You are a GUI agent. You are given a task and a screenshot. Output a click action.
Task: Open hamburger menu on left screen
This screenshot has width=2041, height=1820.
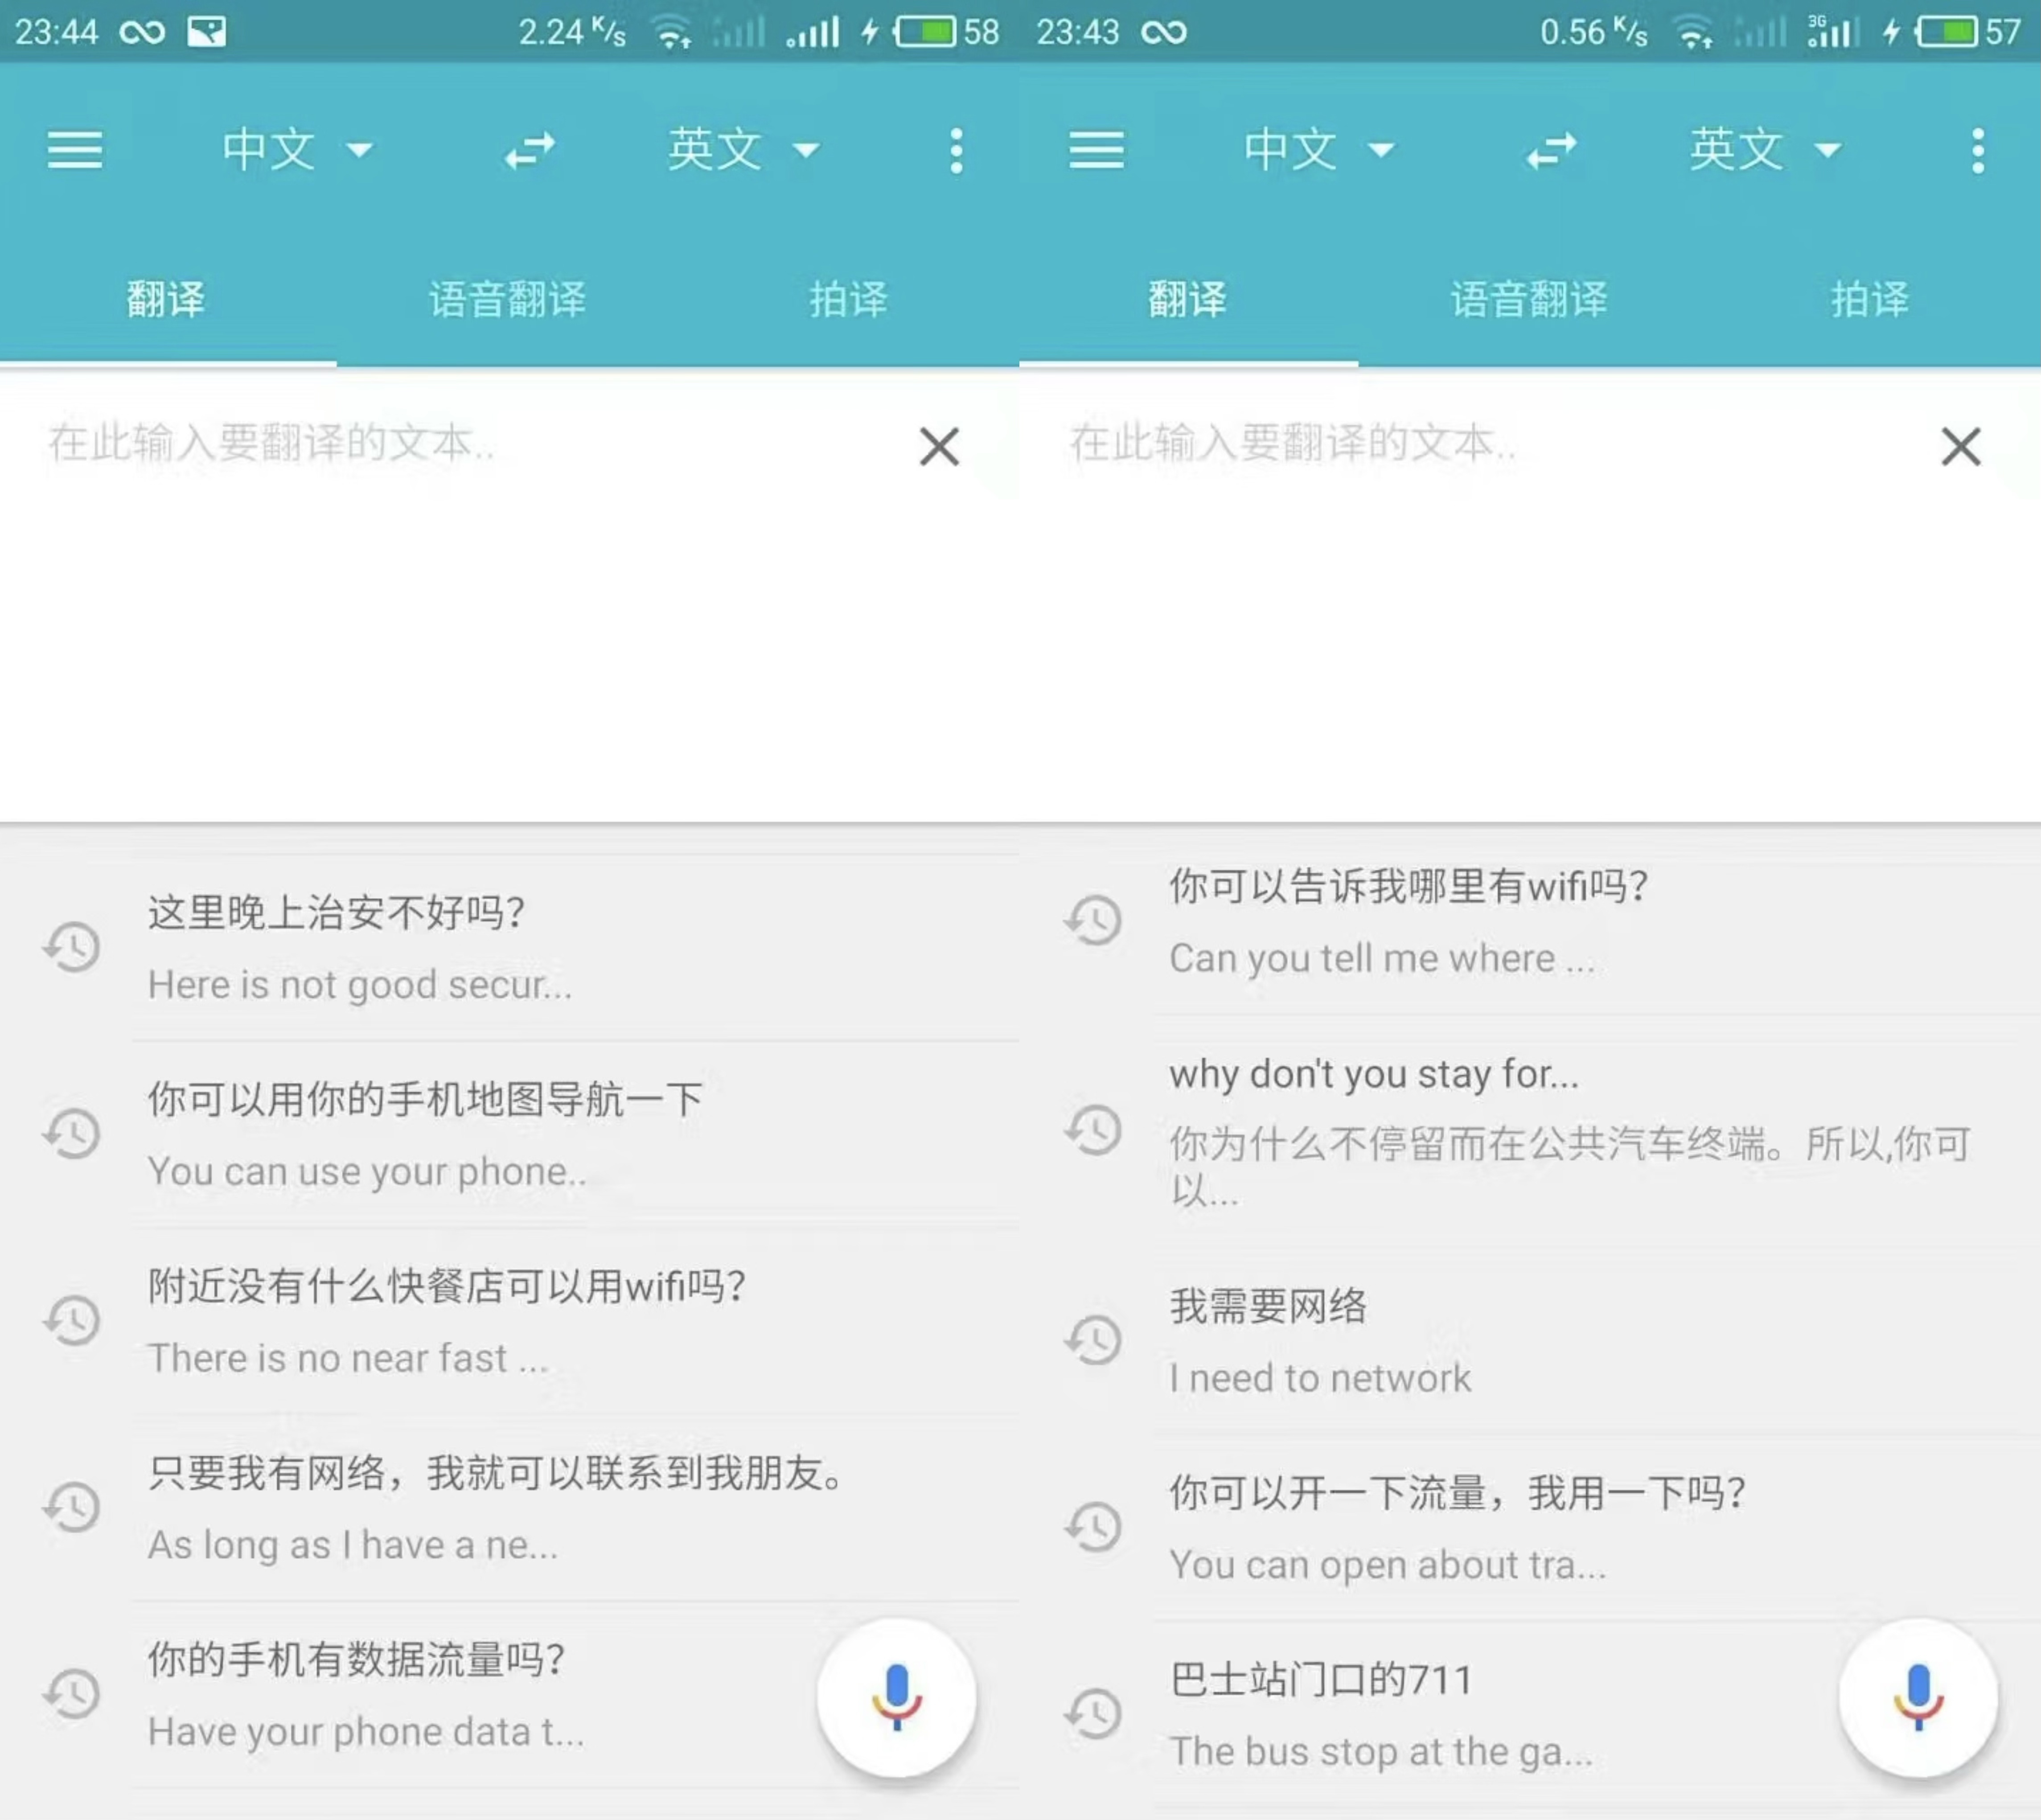pyautogui.click(x=75, y=151)
